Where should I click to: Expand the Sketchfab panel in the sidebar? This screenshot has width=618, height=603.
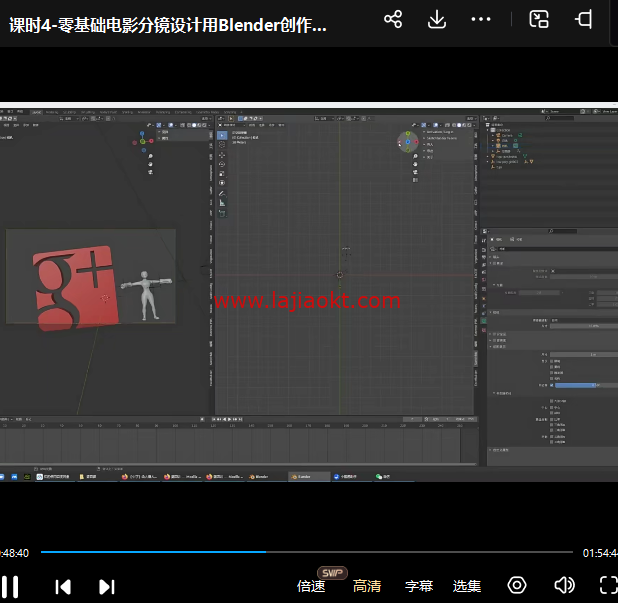(442, 138)
